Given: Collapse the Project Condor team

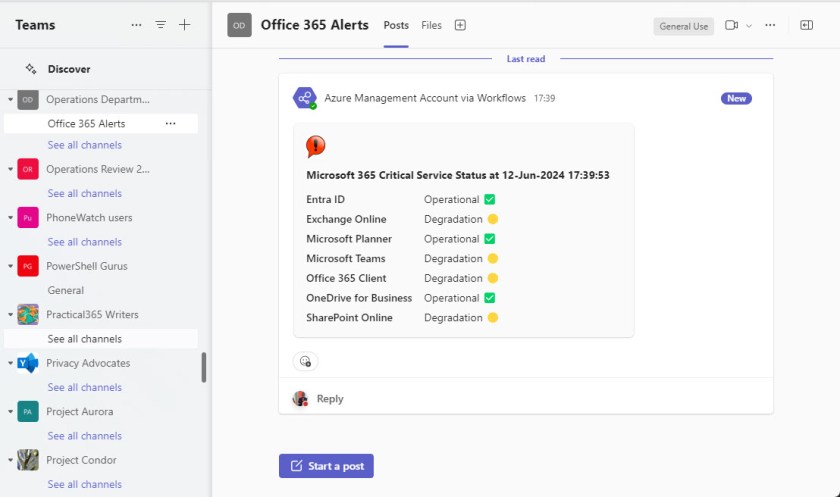Looking at the screenshot, I should point(10,460).
